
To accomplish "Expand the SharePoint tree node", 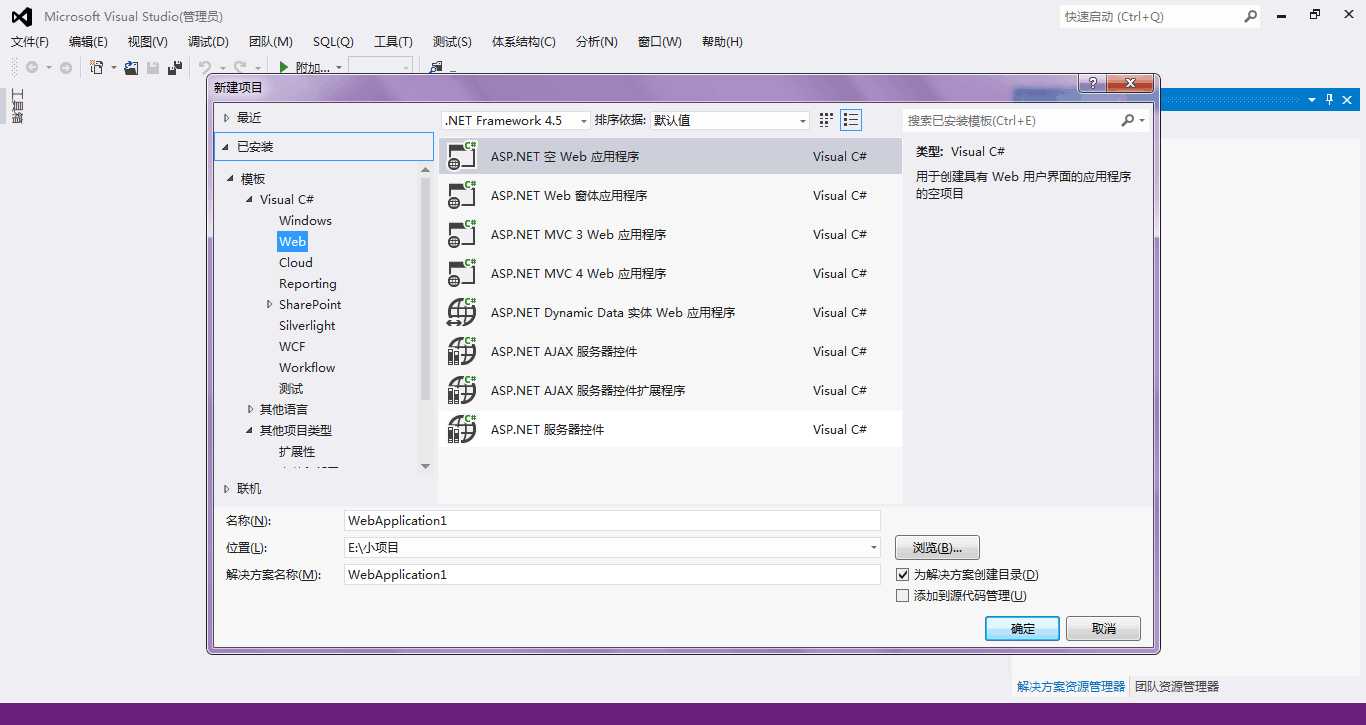I will tap(269, 305).
